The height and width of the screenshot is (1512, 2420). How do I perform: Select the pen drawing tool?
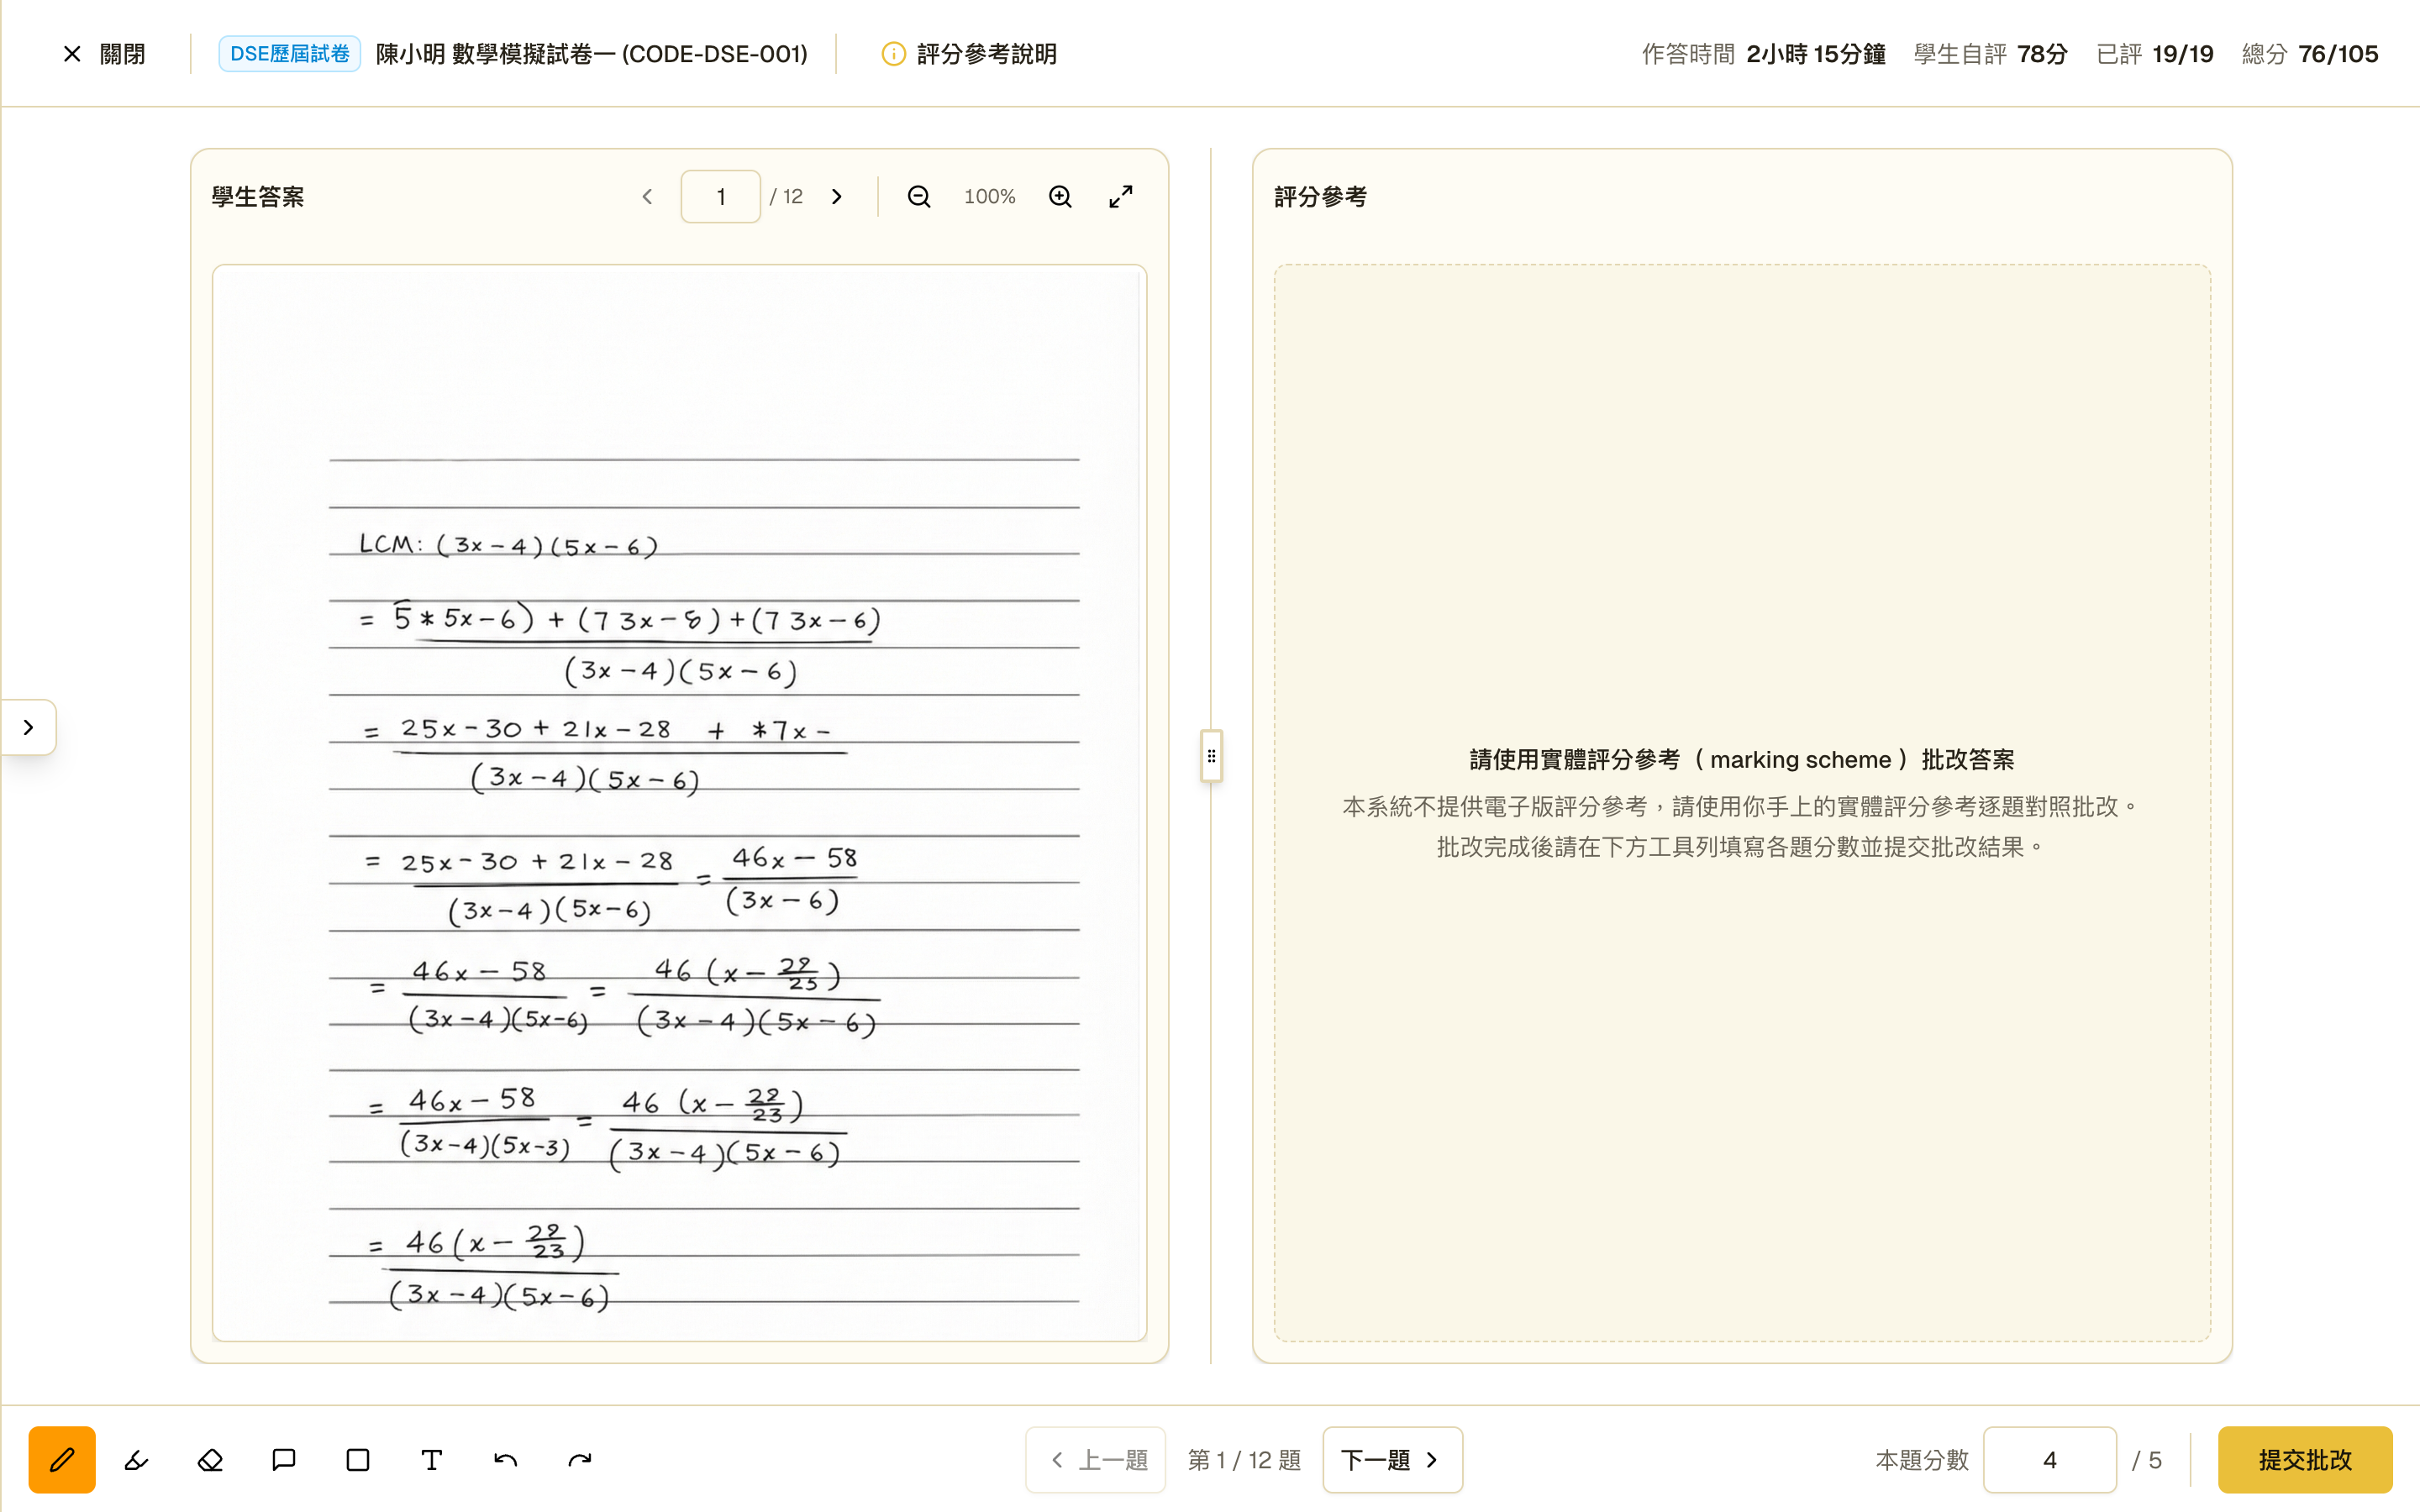[x=62, y=1459]
